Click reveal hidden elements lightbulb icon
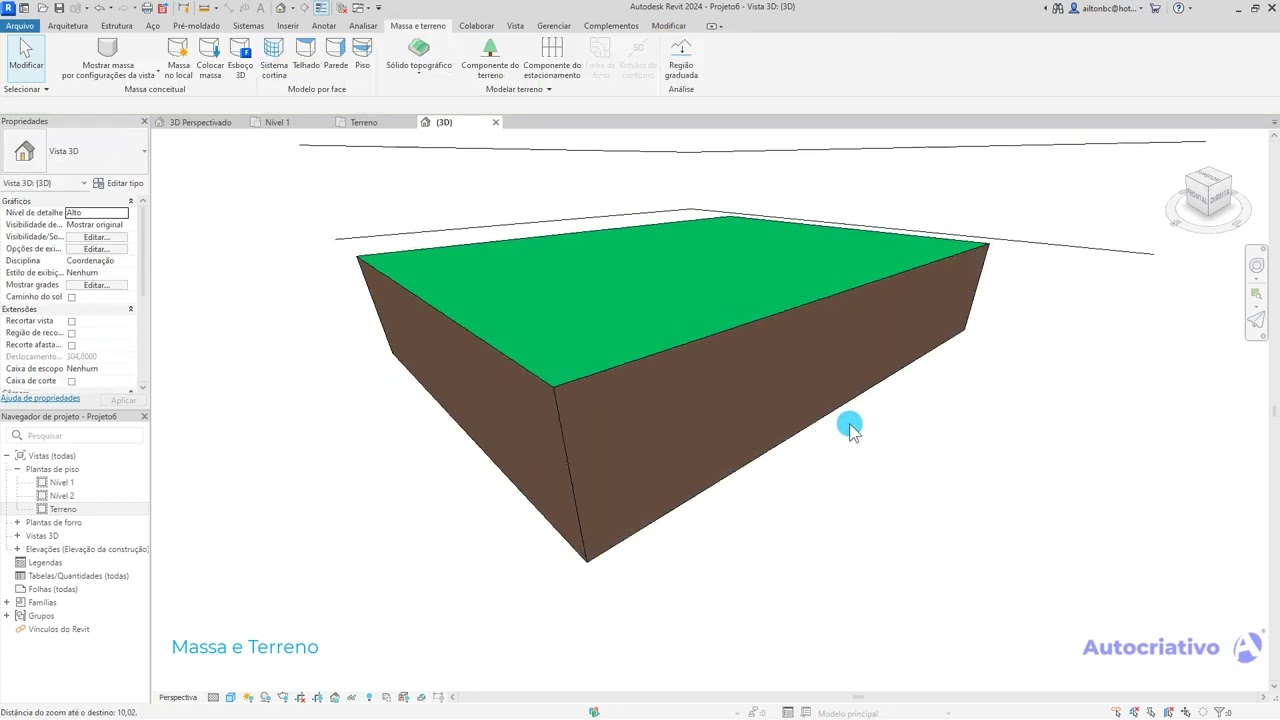 point(369,698)
